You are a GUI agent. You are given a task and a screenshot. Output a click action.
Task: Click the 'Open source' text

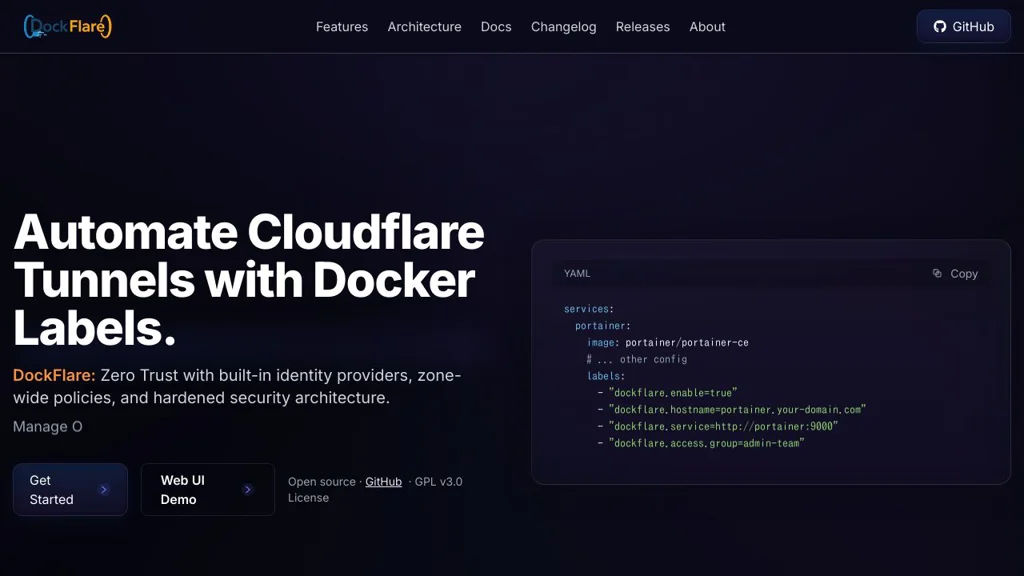tap(321, 481)
